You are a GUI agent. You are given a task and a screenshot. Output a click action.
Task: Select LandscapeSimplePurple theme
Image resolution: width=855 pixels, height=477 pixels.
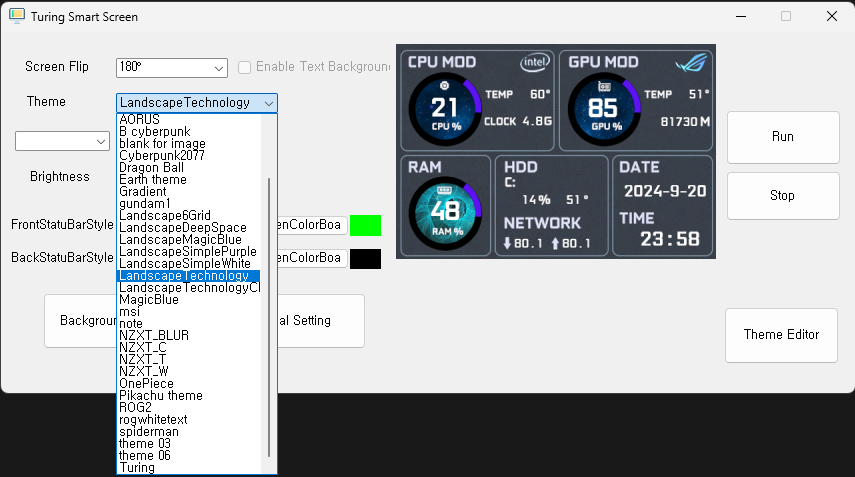pyautogui.click(x=189, y=251)
